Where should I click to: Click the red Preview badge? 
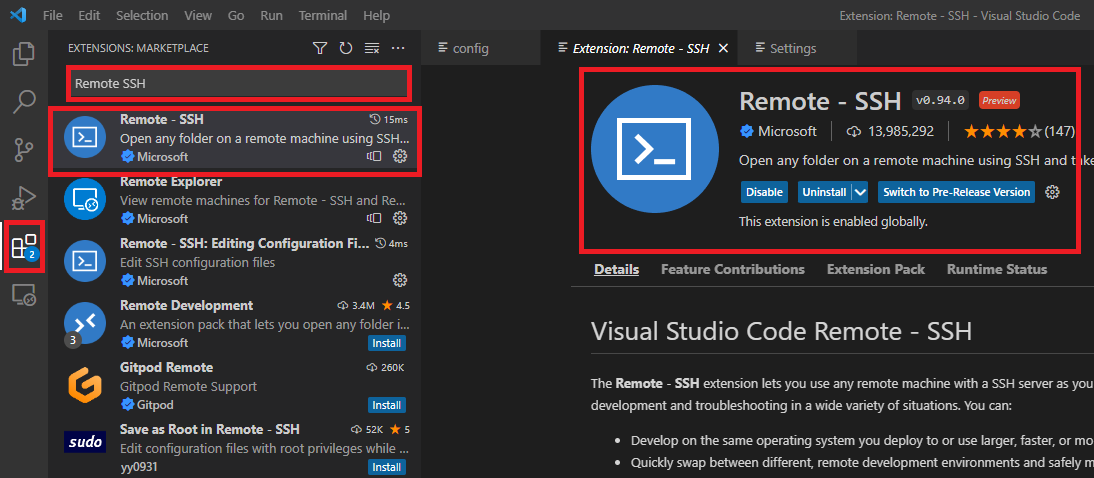tap(999, 100)
